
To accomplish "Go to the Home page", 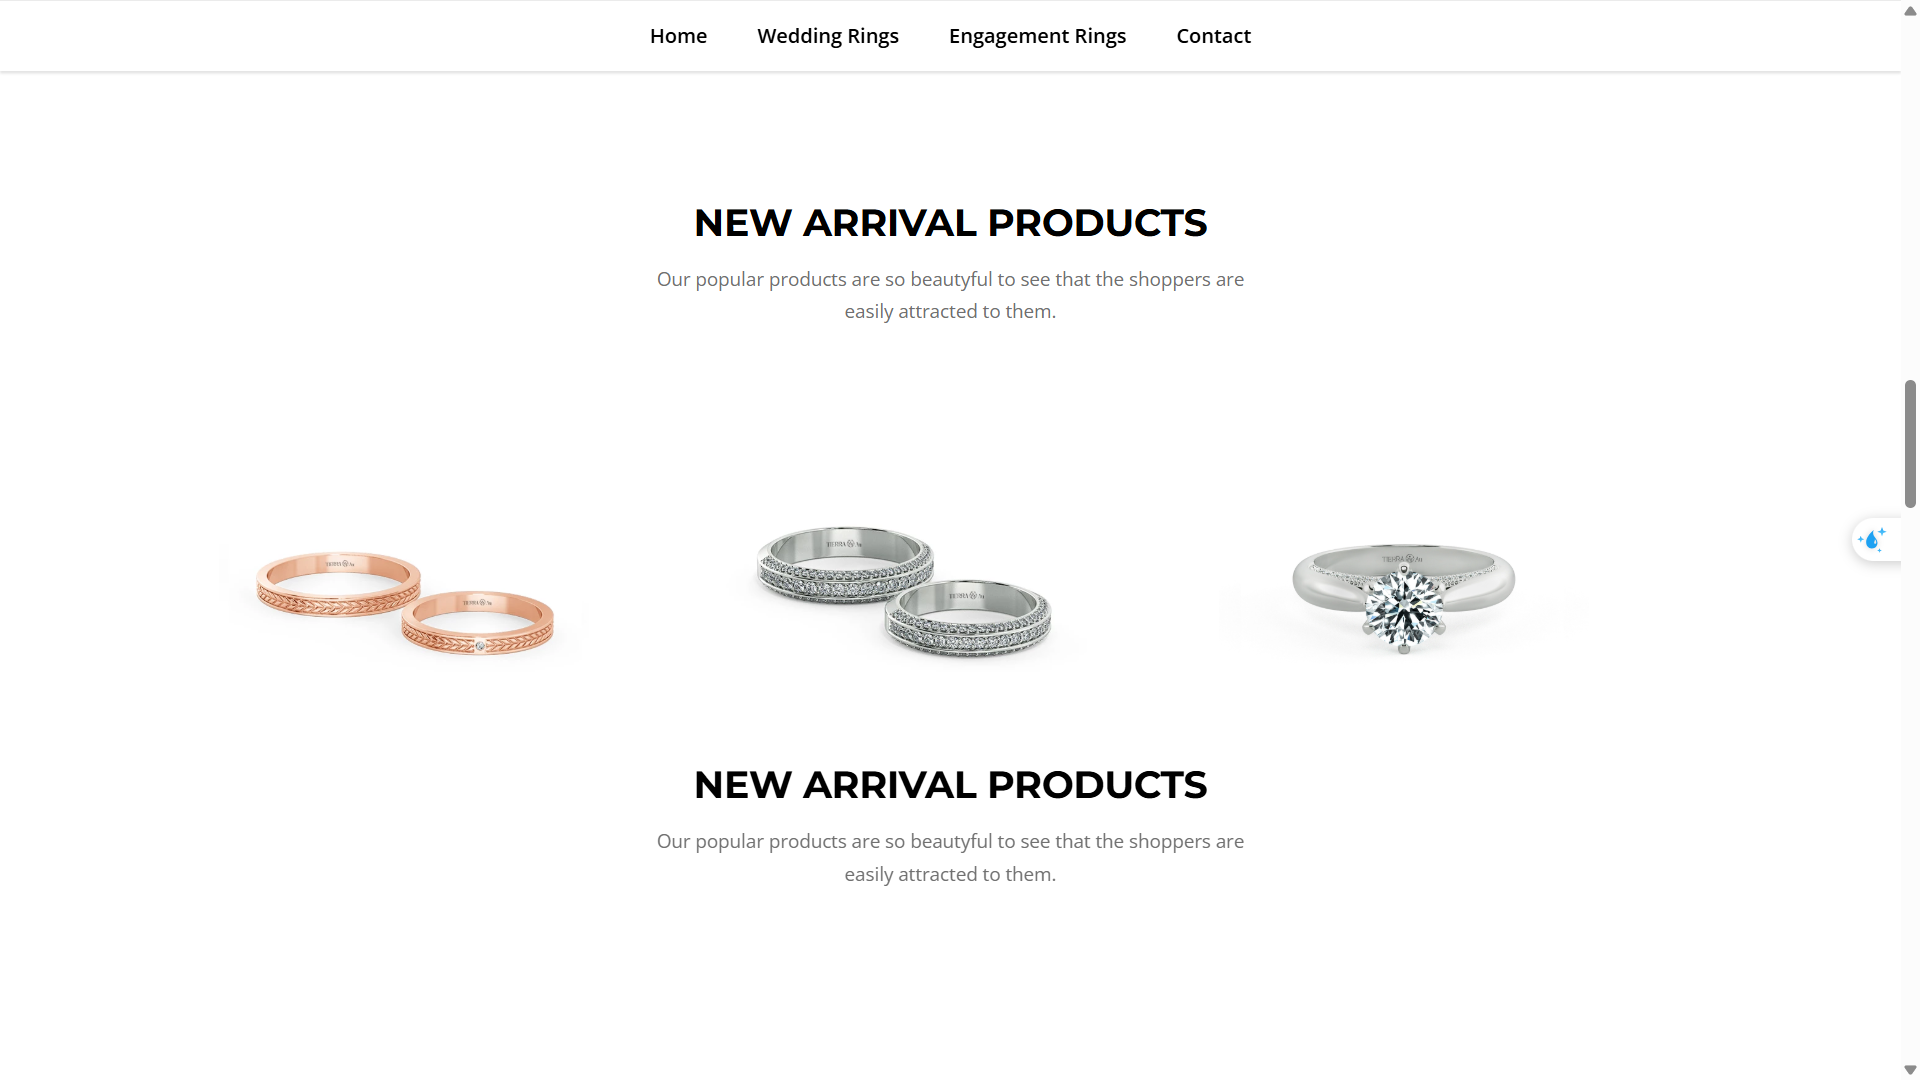I will tap(678, 36).
